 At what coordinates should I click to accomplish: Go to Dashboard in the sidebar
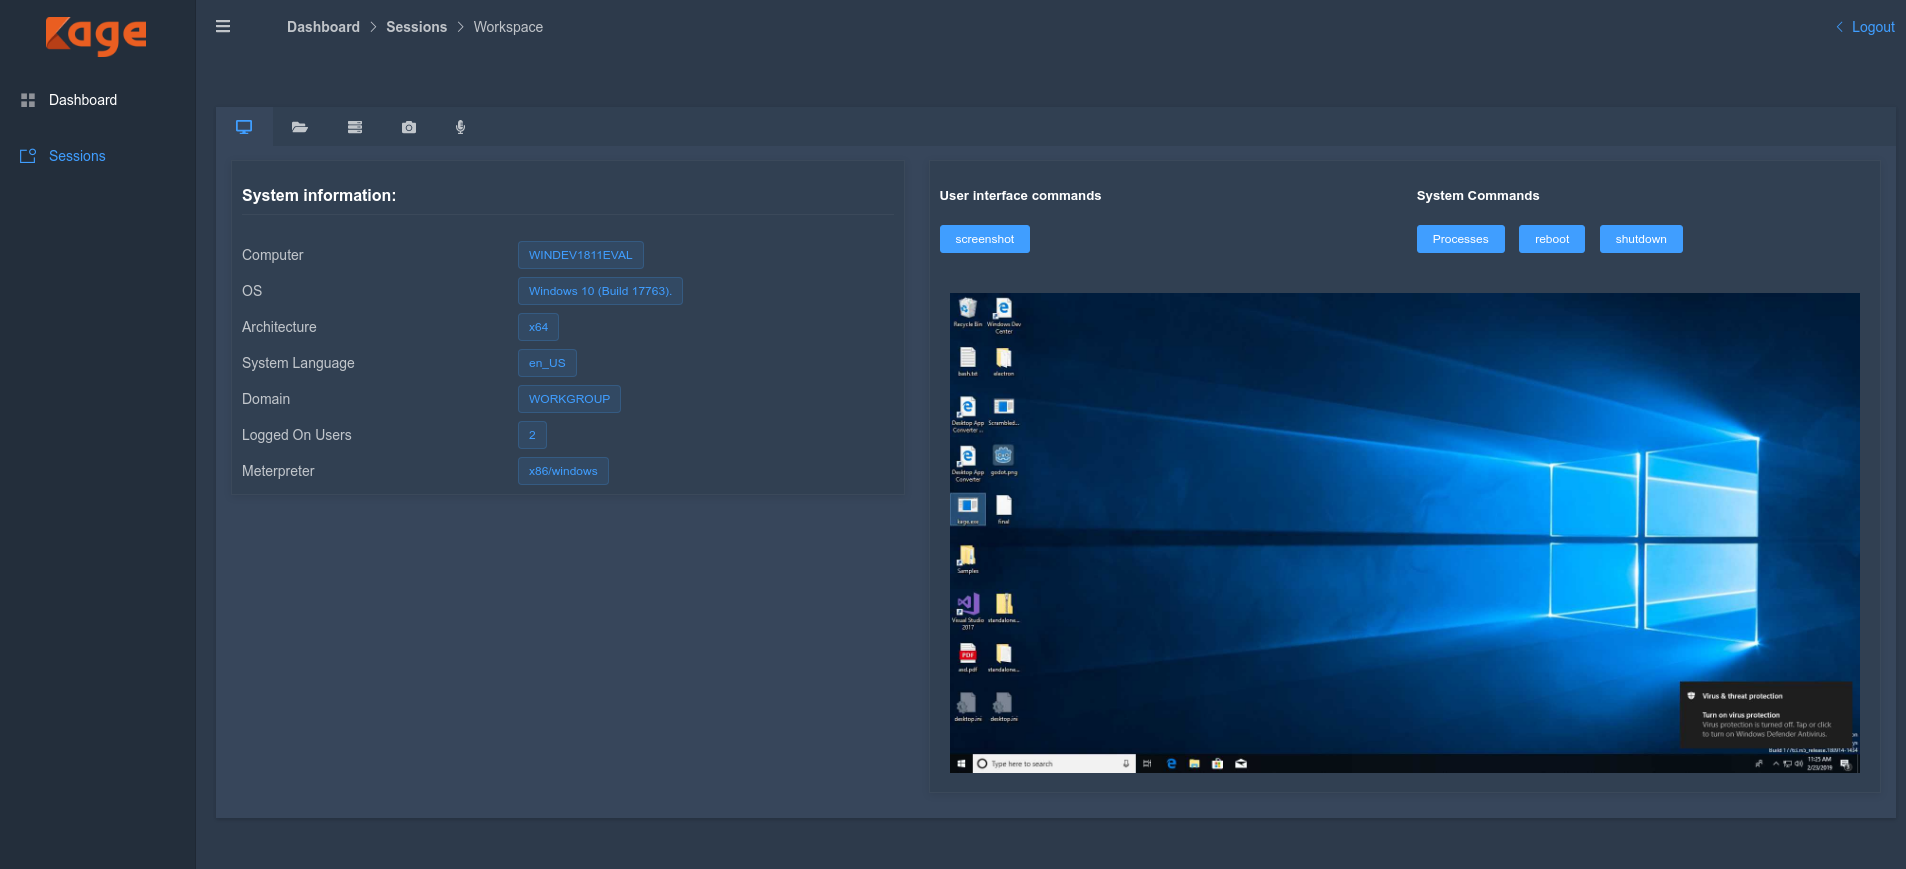83,100
